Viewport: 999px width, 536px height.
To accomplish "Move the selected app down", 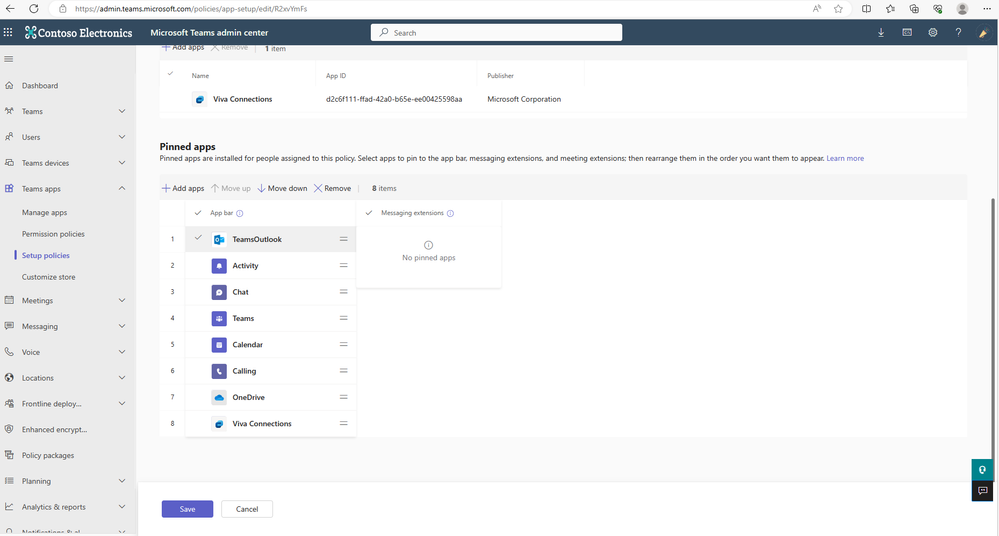I will click(282, 189).
